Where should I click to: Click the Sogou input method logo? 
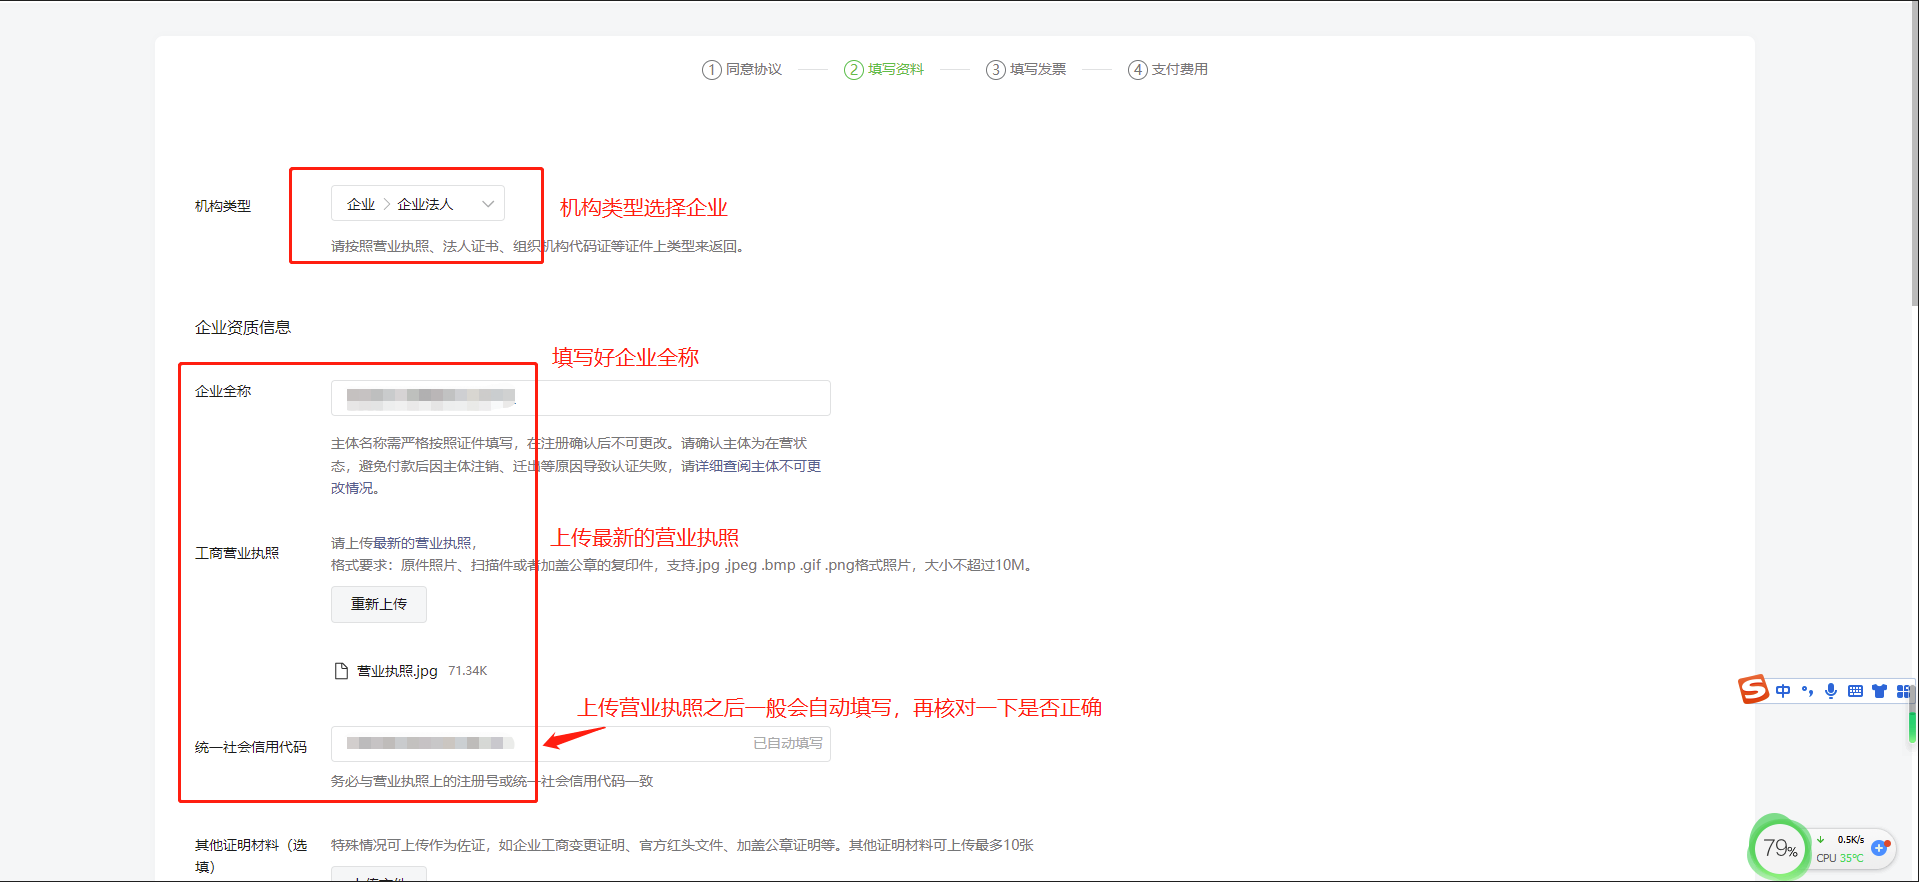pyautogui.click(x=1753, y=690)
